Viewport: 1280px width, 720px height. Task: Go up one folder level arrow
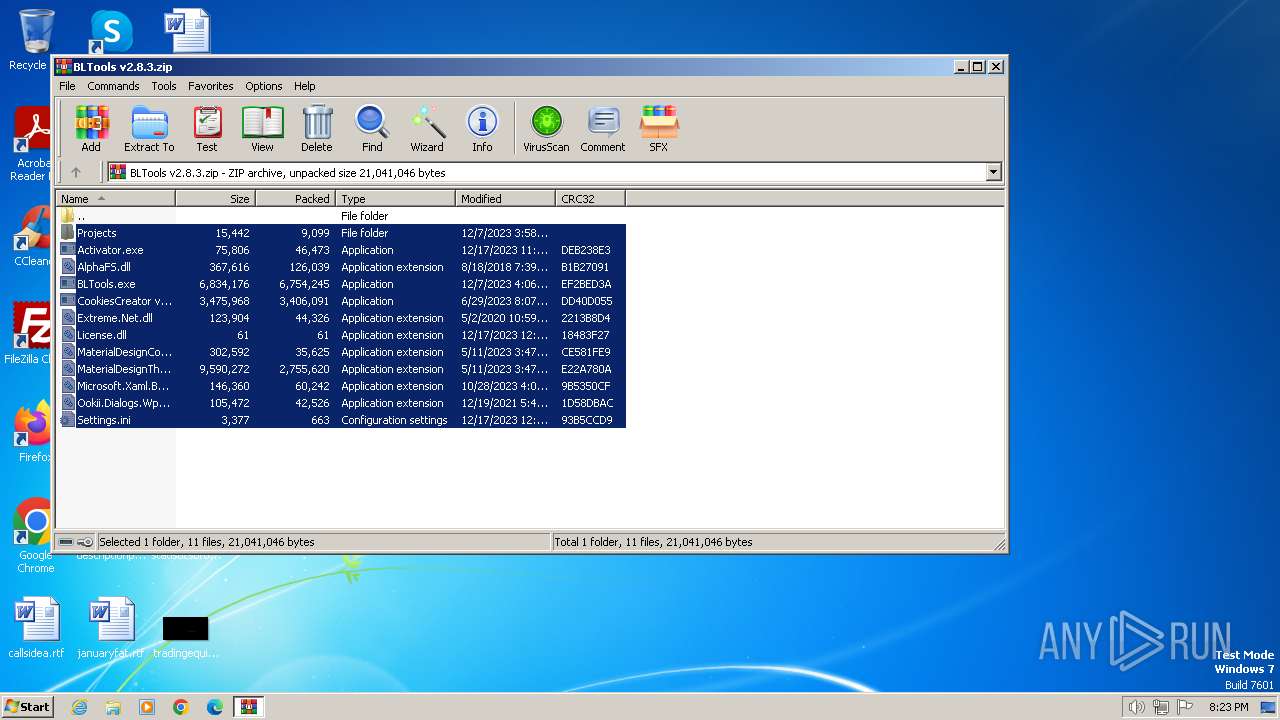tap(76, 172)
